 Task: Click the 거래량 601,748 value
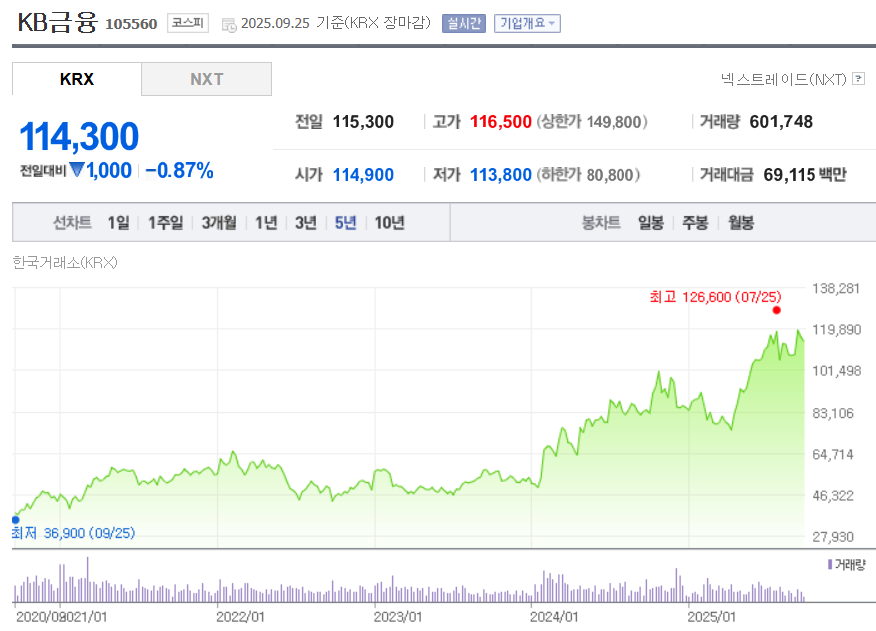(781, 122)
